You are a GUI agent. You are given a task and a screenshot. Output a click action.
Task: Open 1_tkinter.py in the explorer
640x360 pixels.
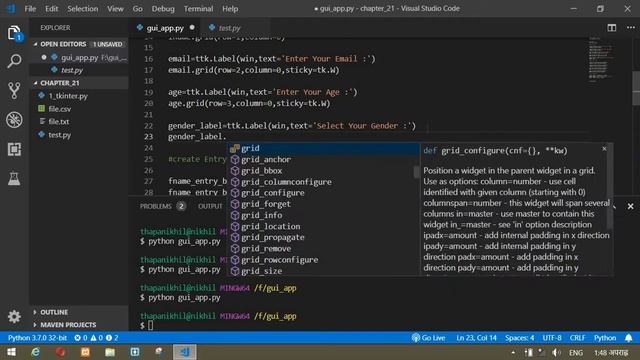pos(79,96)
